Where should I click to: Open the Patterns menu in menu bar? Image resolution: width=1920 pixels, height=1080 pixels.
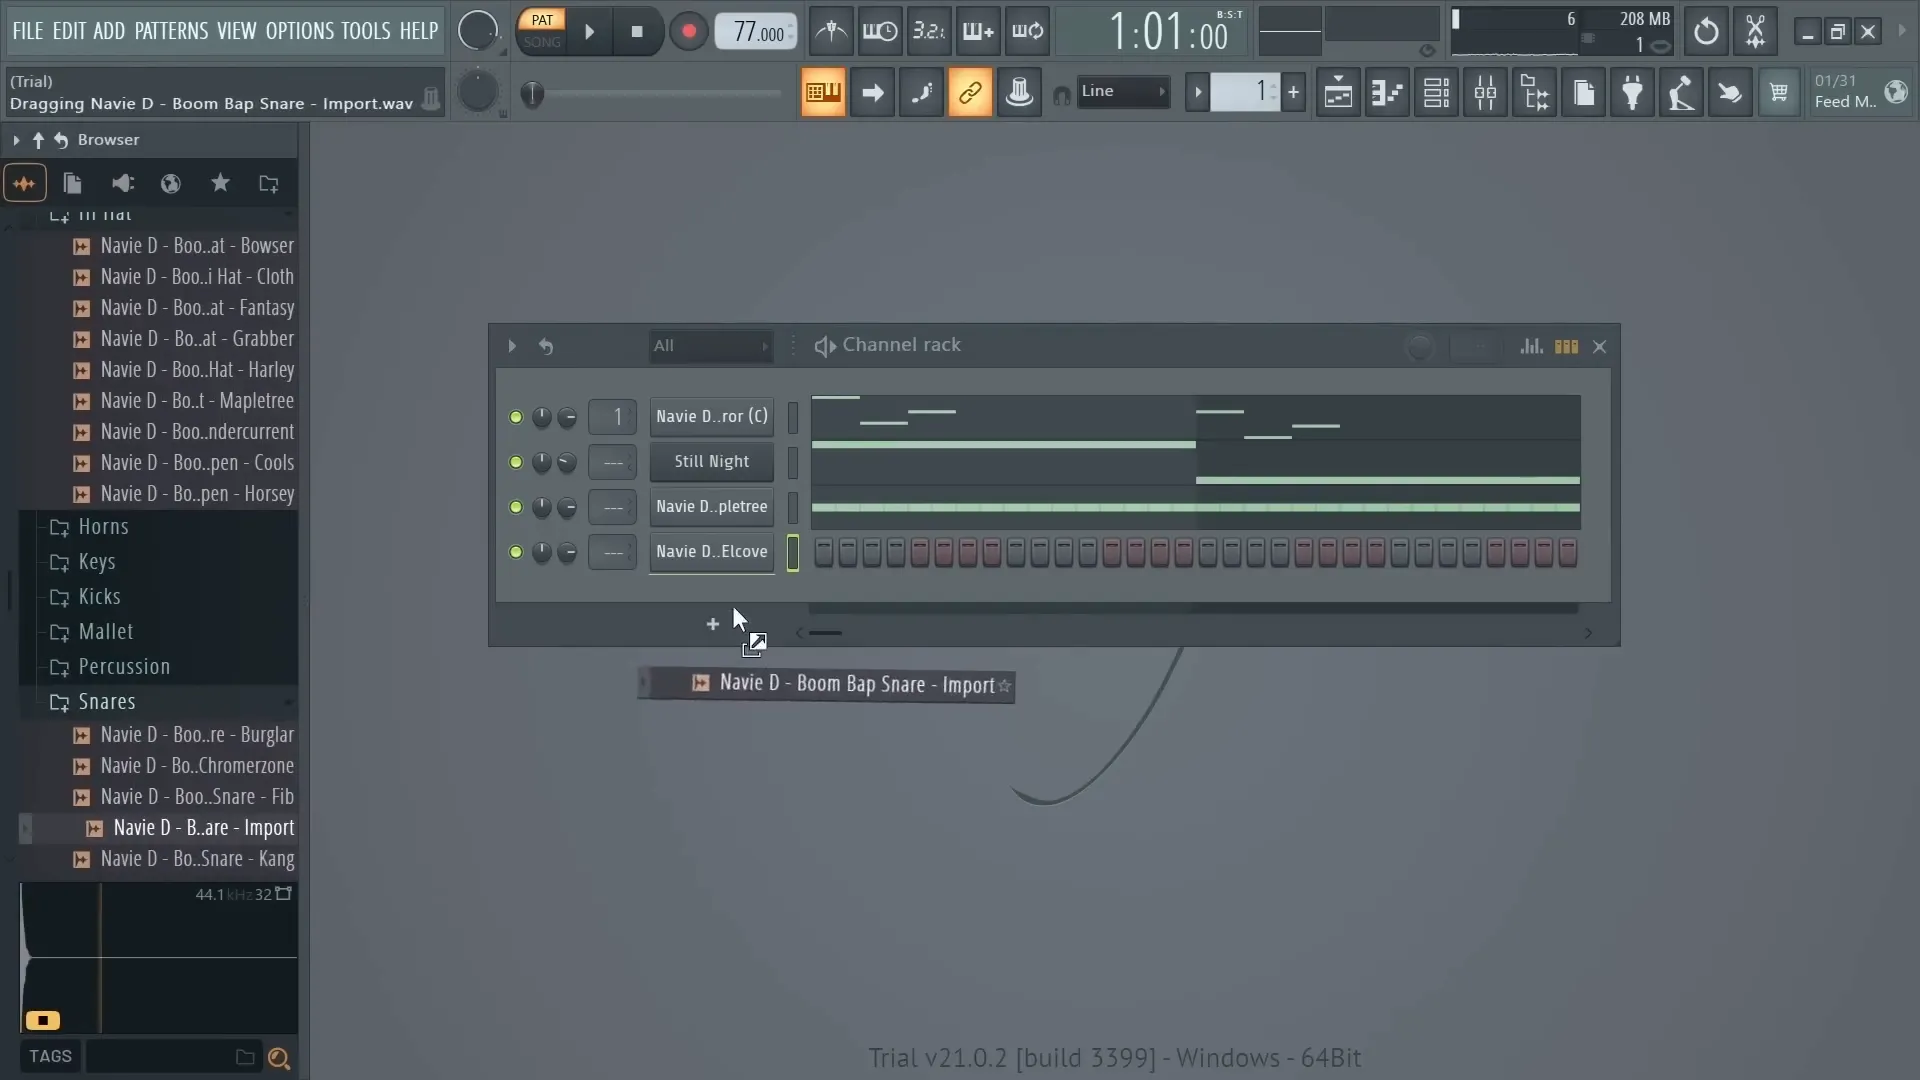pos(170,29)
